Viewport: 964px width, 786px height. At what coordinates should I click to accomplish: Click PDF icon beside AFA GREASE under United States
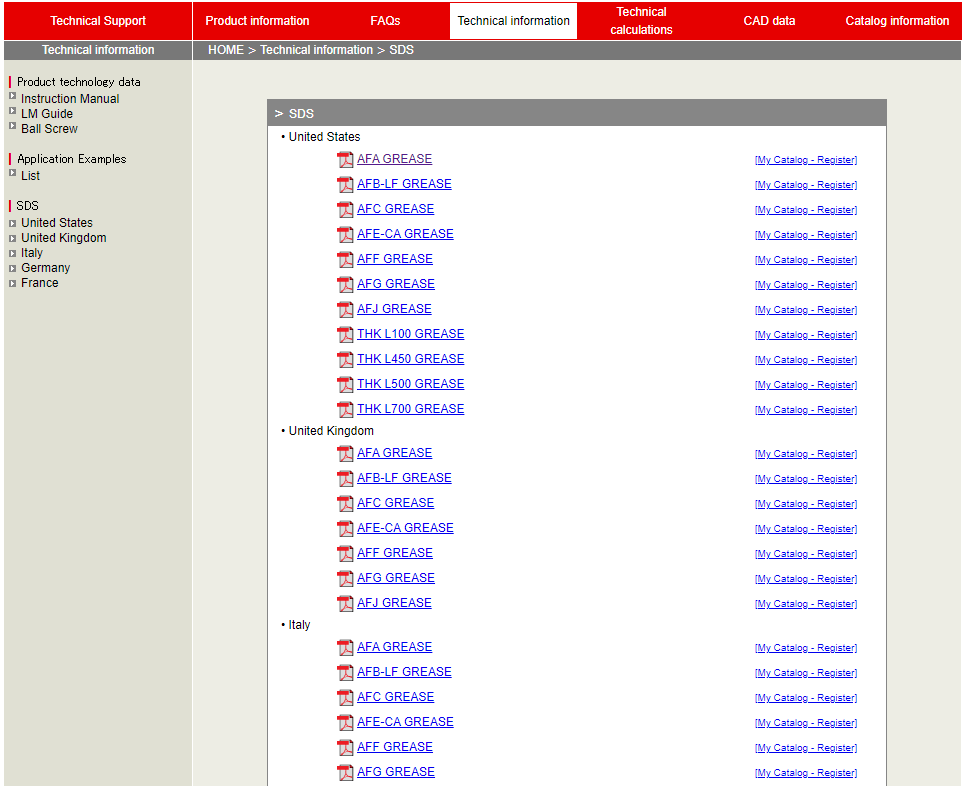(345, 160)
